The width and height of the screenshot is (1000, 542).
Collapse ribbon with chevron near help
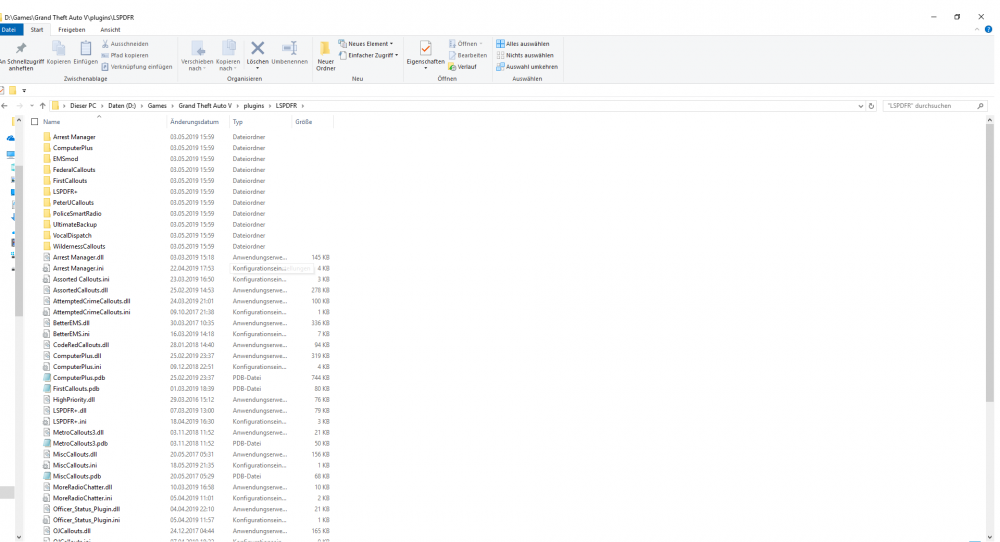pos(976,29)
